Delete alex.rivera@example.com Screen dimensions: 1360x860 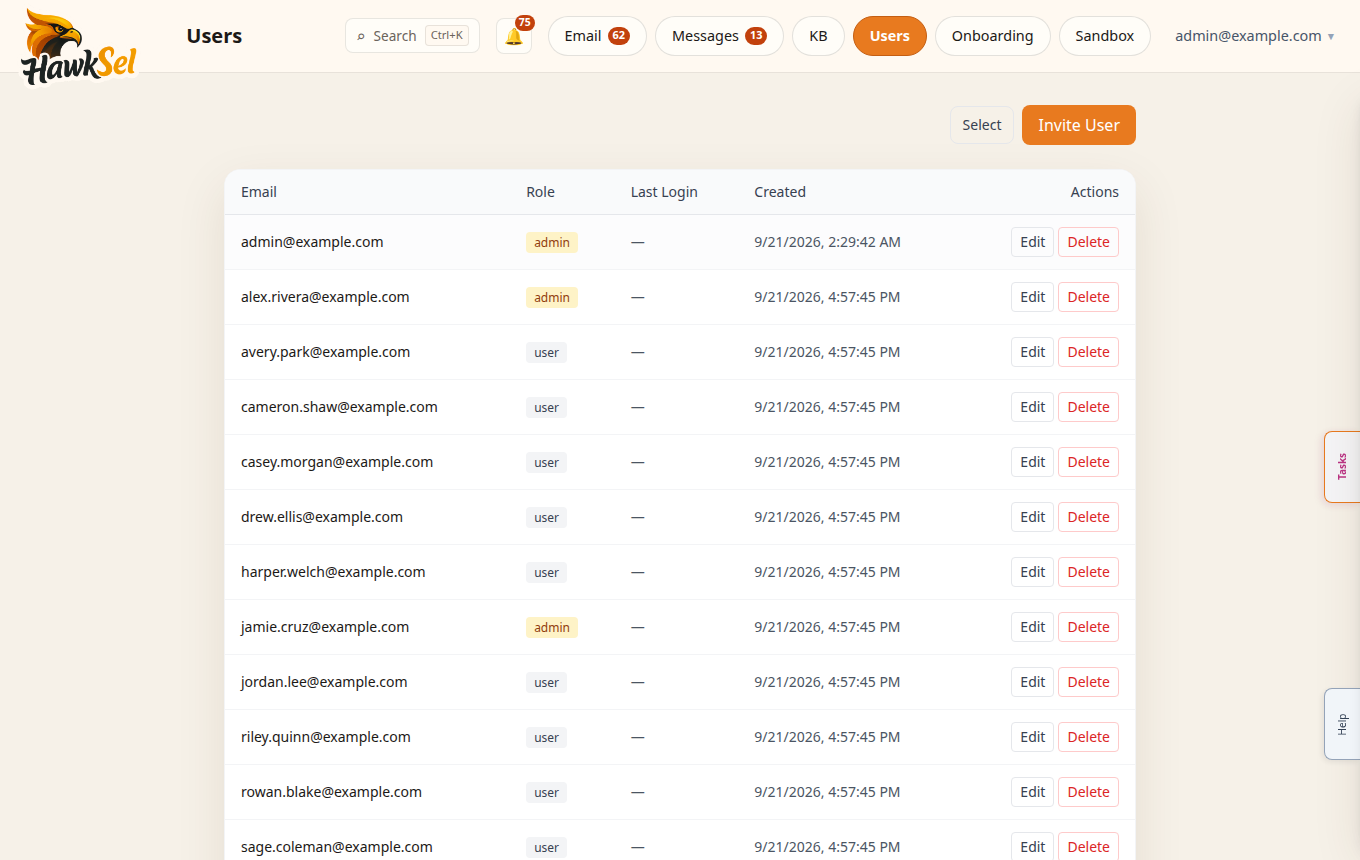click(1088, 297)
